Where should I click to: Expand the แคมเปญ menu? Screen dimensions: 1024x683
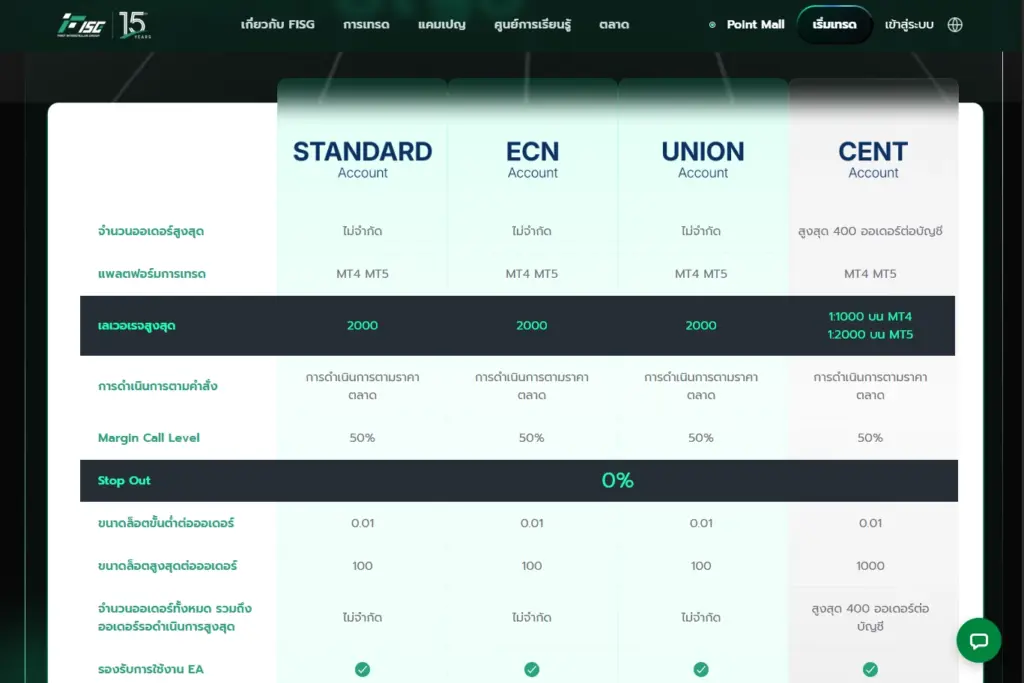(442, 25)
